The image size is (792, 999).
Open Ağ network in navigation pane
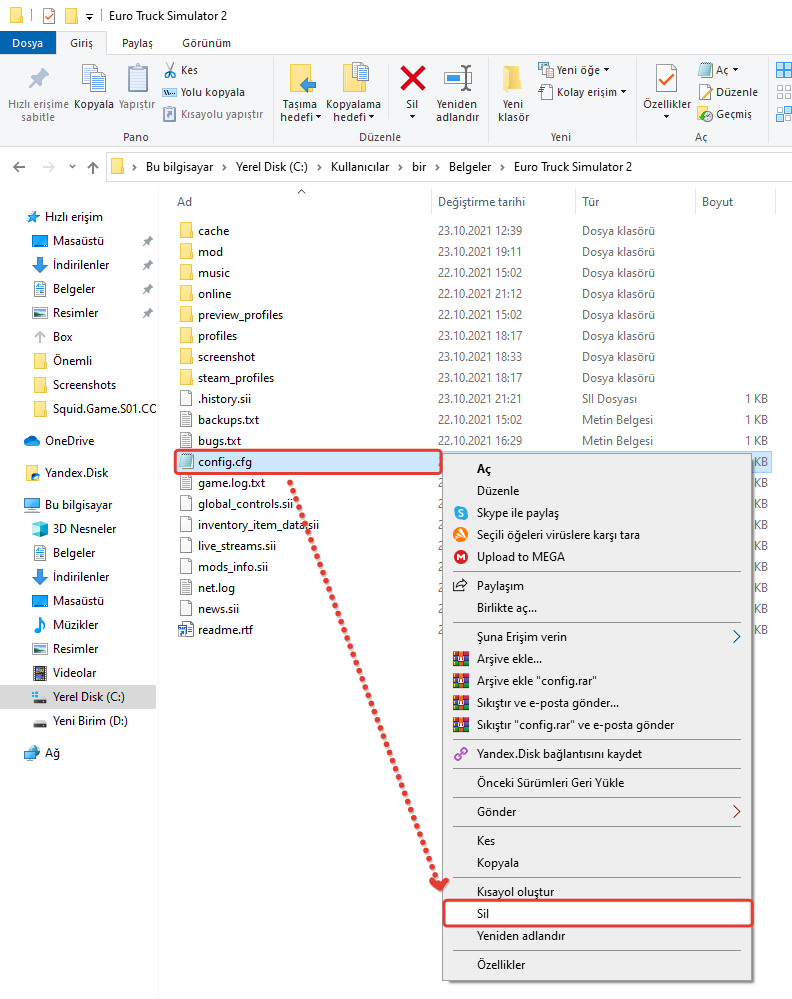coord(52,753)
